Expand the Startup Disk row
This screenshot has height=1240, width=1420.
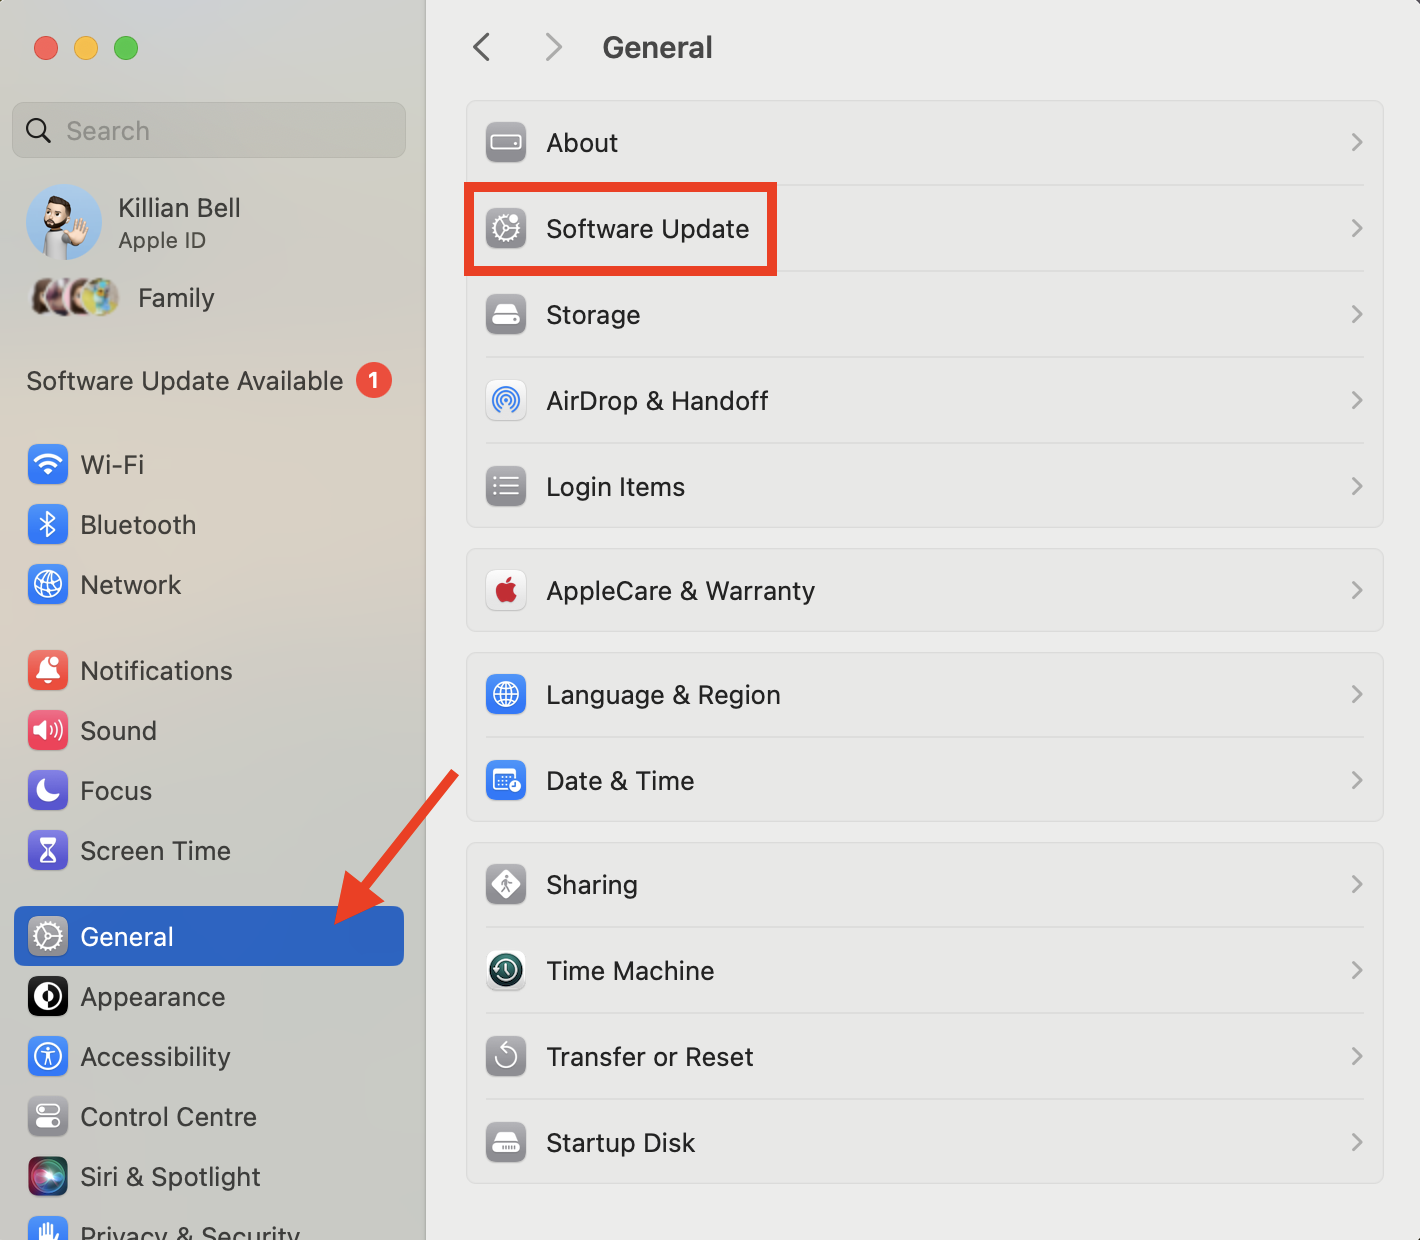click(1356, 1142)
